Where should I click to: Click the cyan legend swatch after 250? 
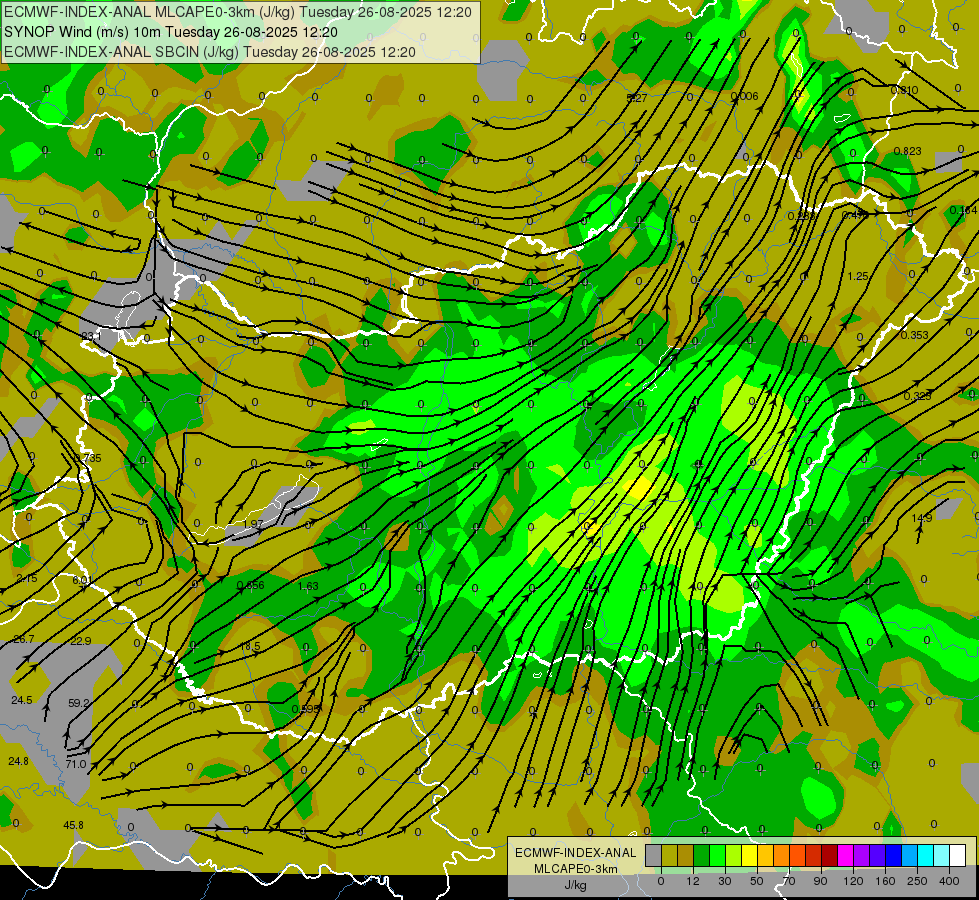[926, 855]
